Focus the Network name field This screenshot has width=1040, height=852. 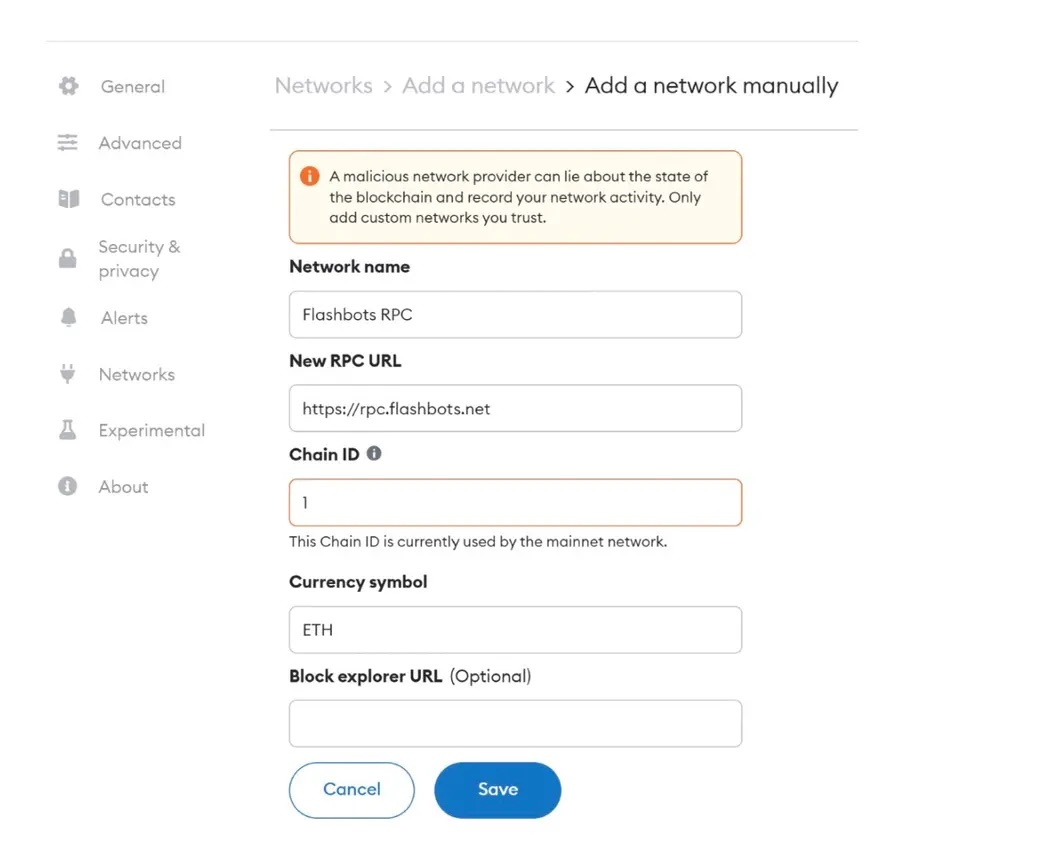pos(515,315)
